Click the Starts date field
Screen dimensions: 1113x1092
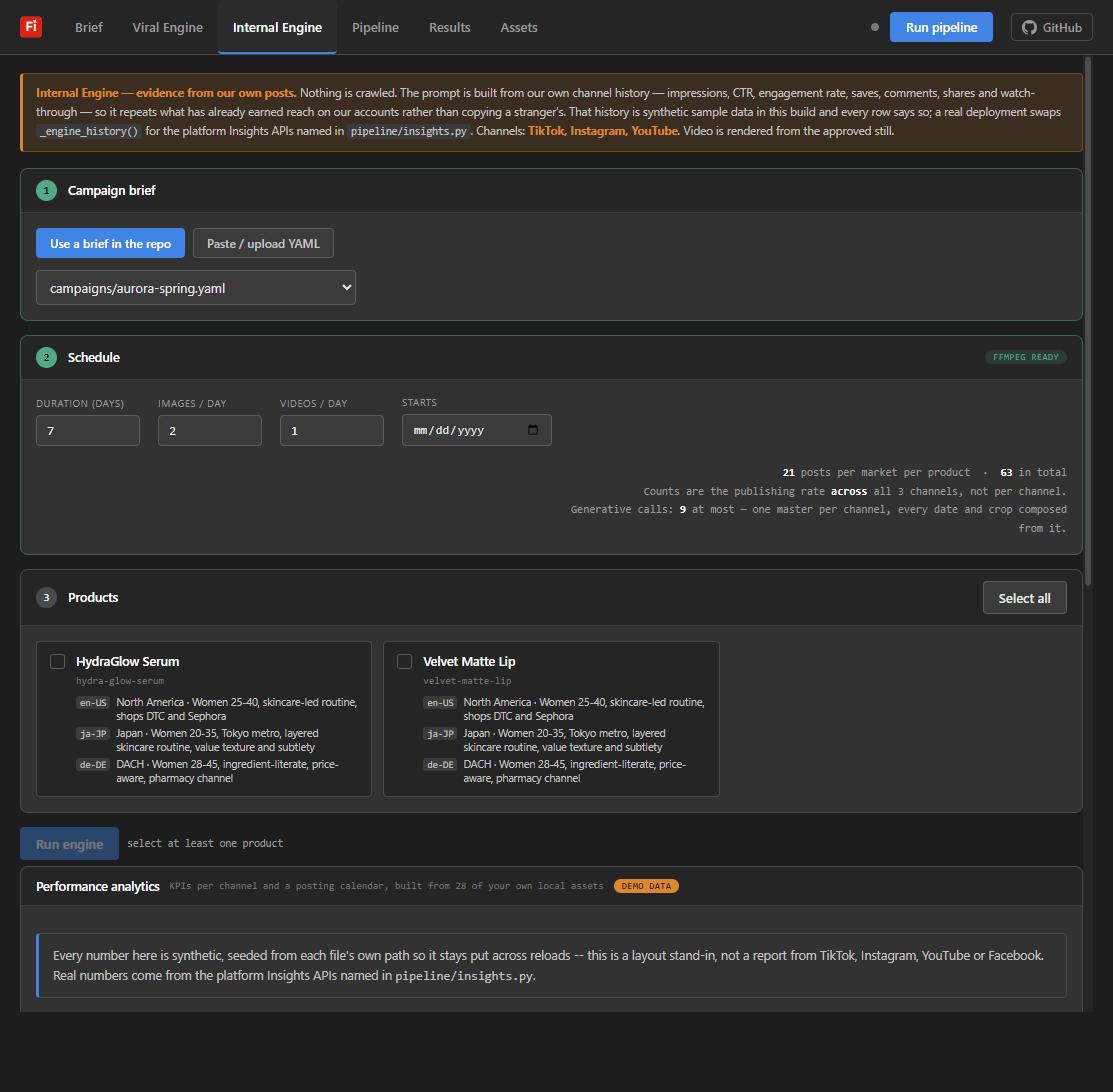(476, 430)
